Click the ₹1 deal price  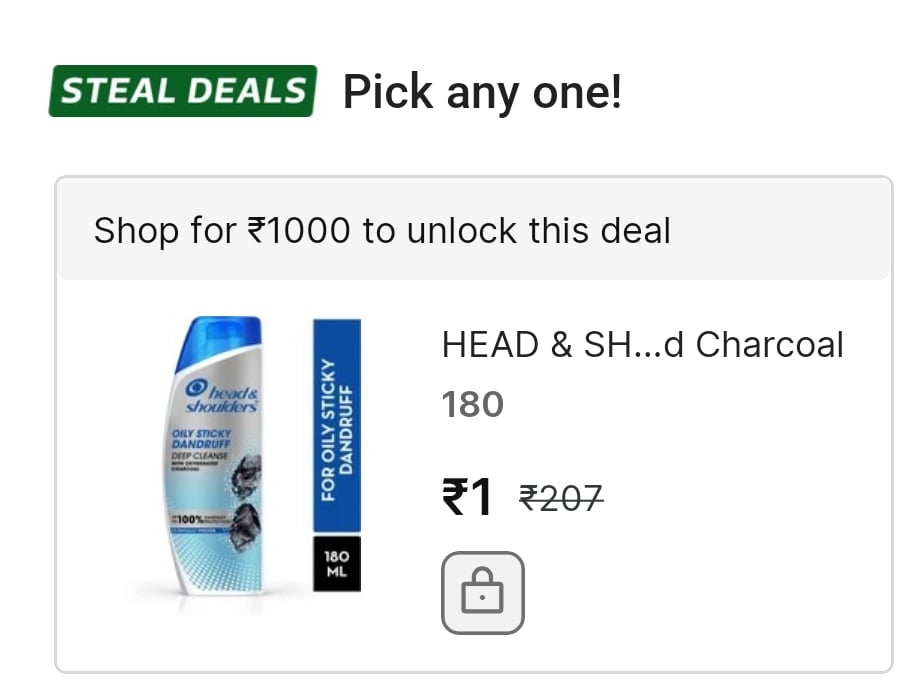(x=467, y=496)
